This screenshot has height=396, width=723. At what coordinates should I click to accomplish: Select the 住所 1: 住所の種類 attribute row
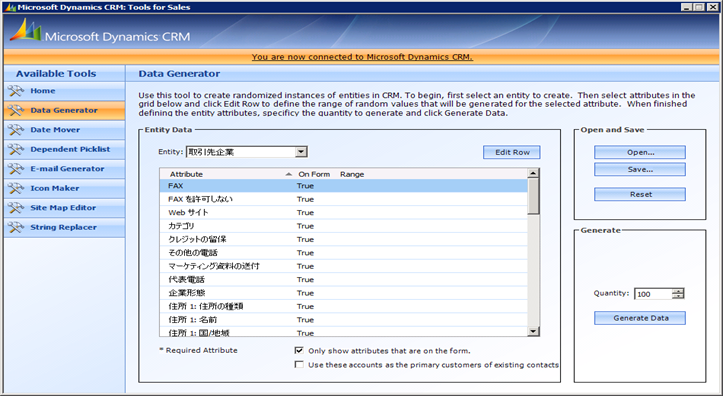pos(344,306)
